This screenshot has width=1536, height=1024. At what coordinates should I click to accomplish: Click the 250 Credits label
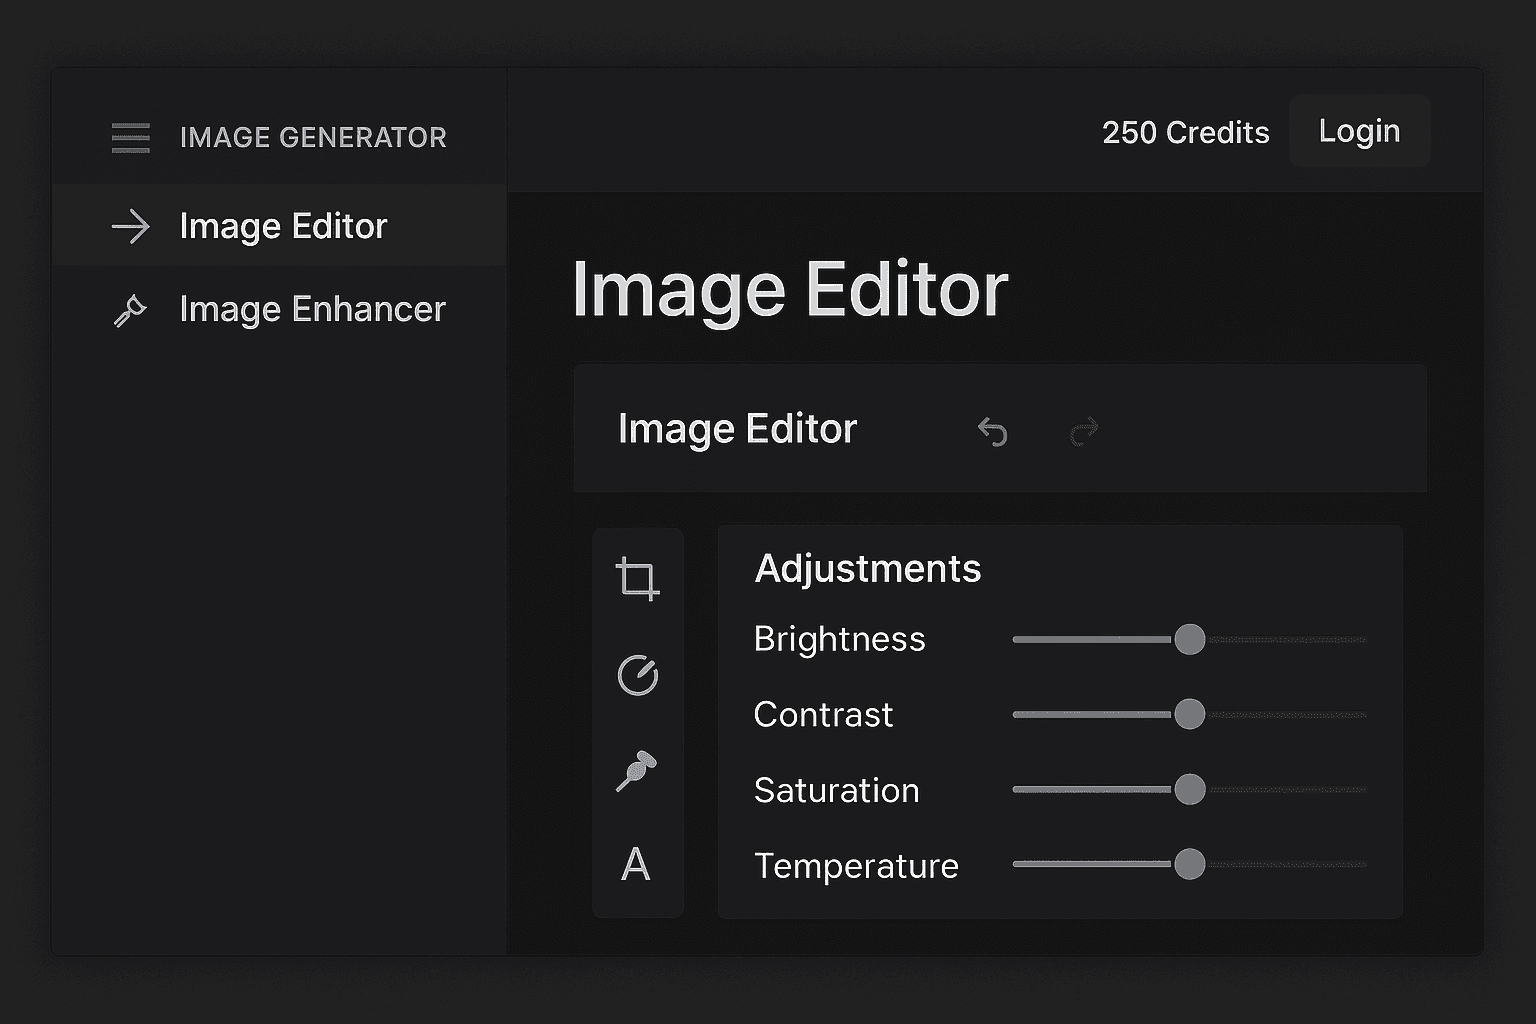point(1186,132)
